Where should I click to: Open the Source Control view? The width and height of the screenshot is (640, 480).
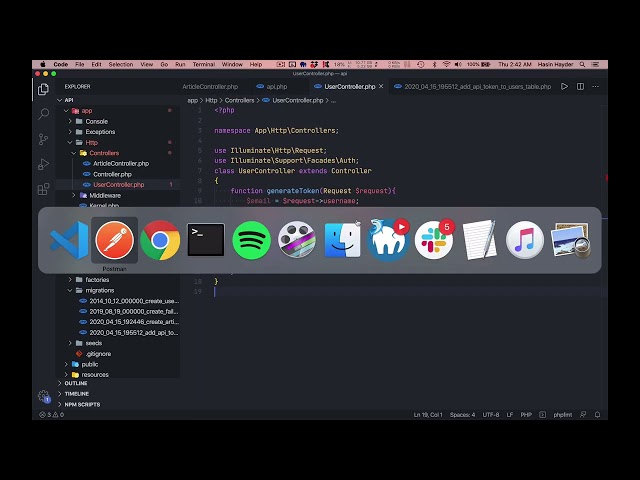point(43,139)
